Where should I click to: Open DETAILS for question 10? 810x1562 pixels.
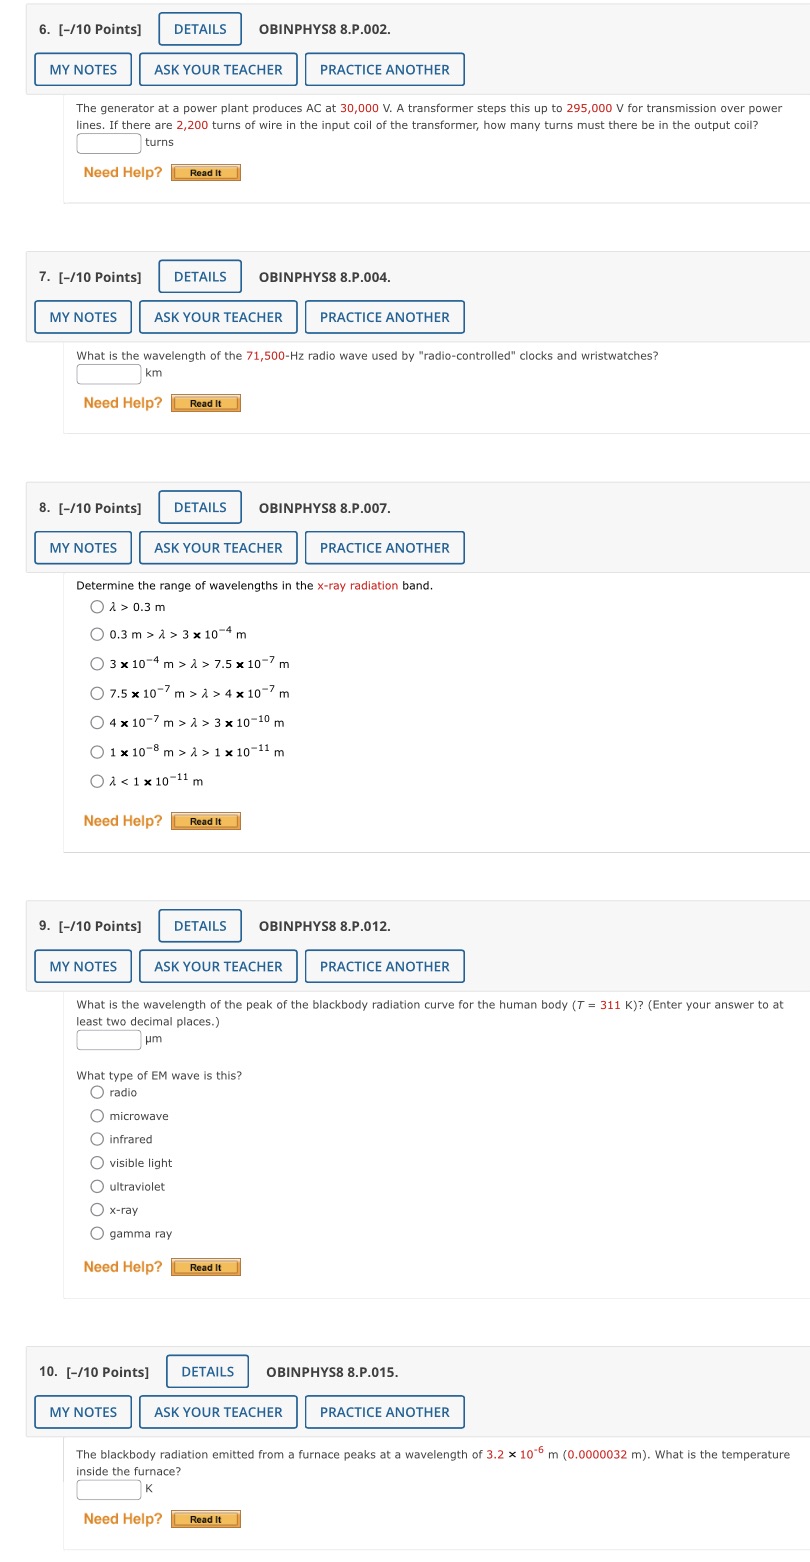[x=206, y=1371]
